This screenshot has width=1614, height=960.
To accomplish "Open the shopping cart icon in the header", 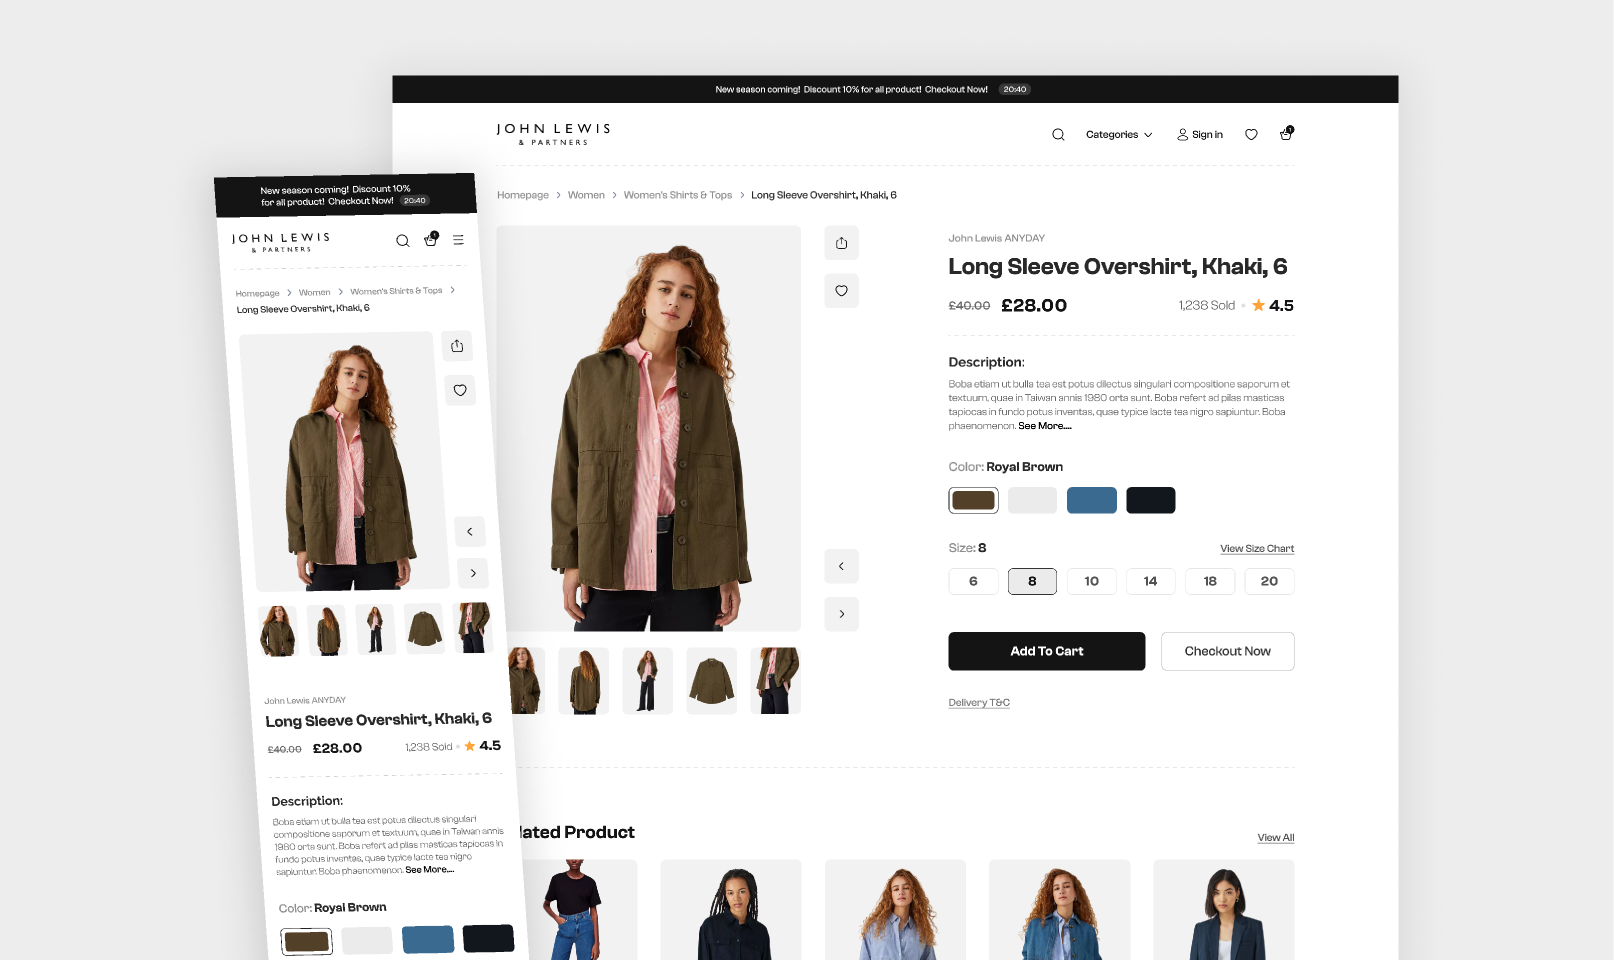I will [x=1285, y=134].
